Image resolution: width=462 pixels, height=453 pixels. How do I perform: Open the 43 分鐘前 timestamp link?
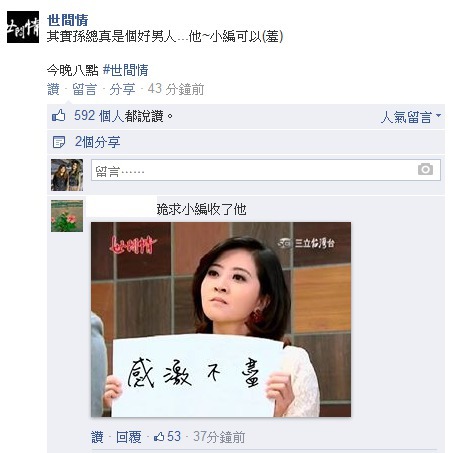point(176,89)
